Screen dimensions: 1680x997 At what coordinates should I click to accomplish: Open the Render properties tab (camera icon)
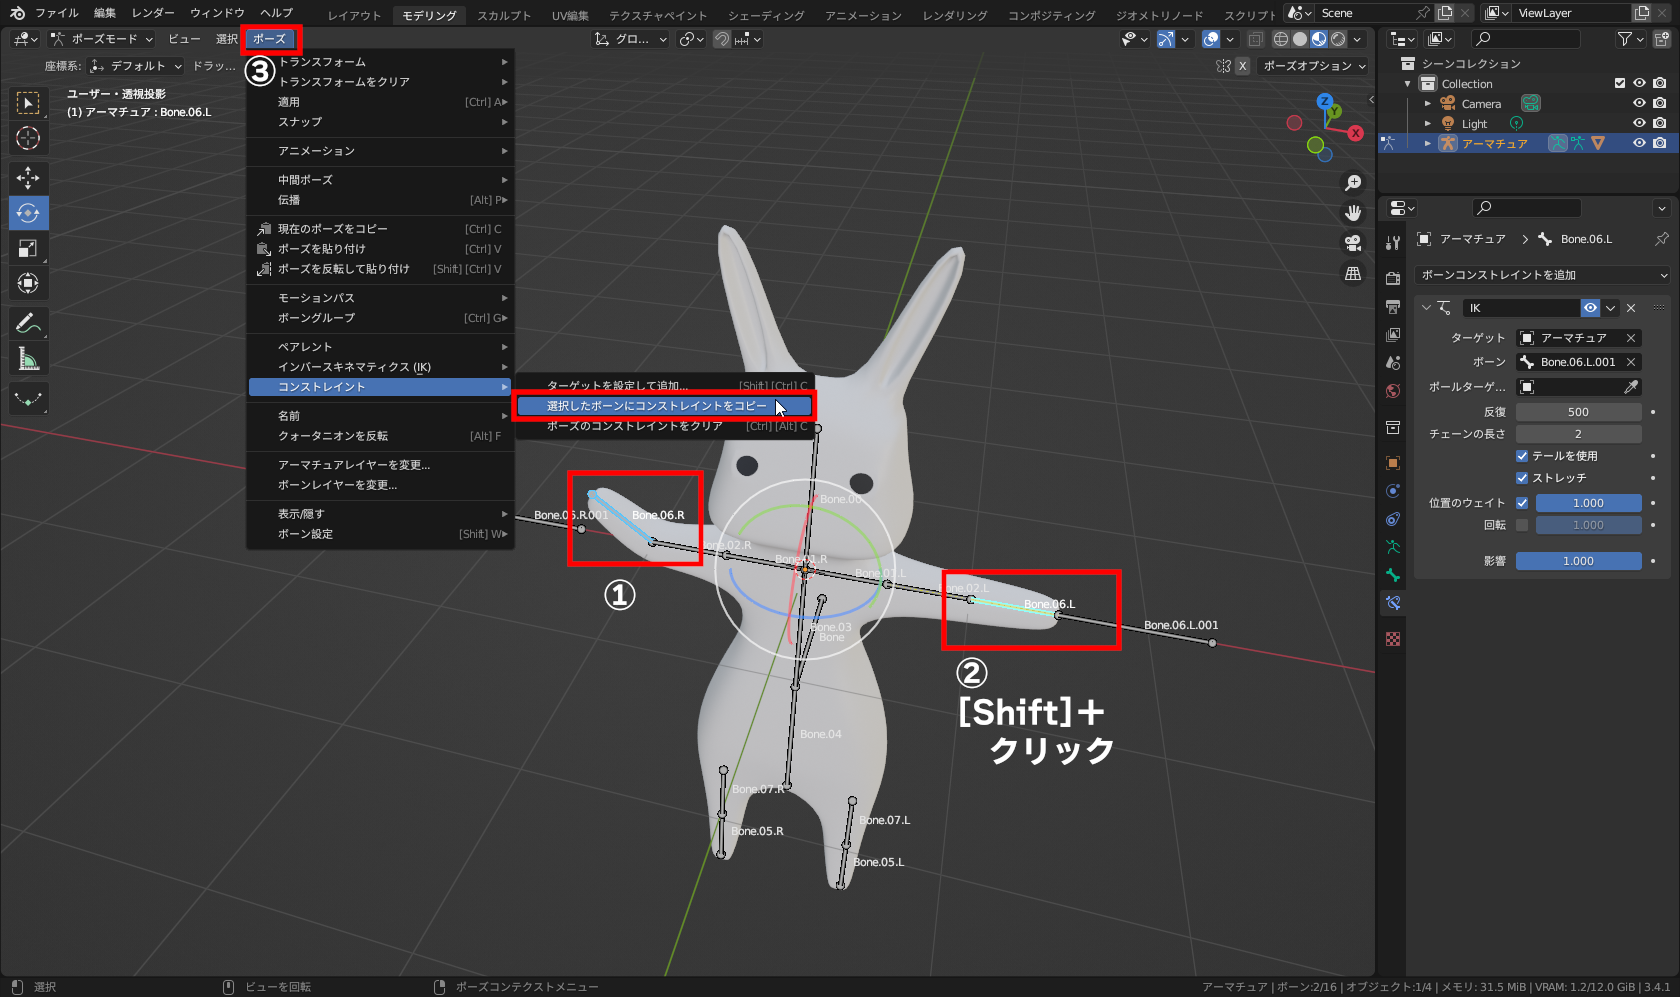1392,278
